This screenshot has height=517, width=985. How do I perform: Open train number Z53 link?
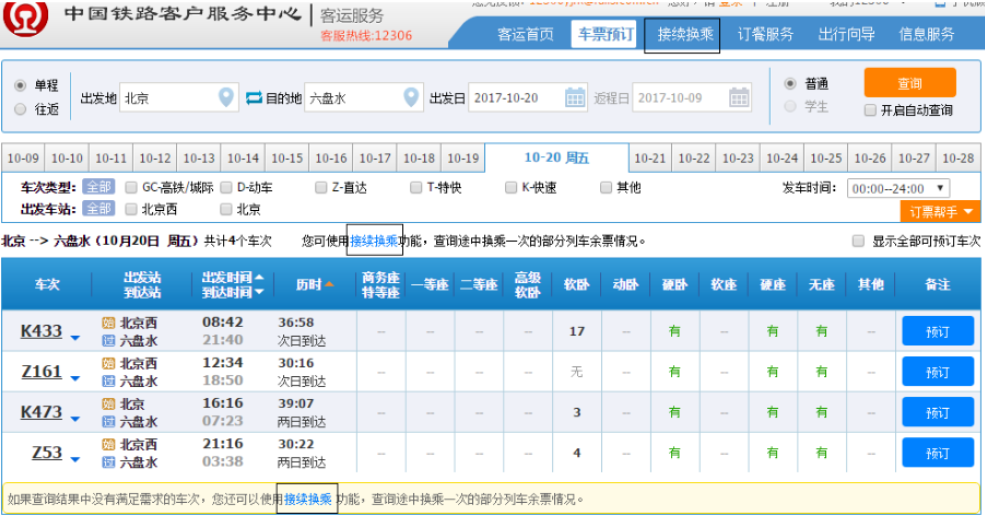[47, 452]
